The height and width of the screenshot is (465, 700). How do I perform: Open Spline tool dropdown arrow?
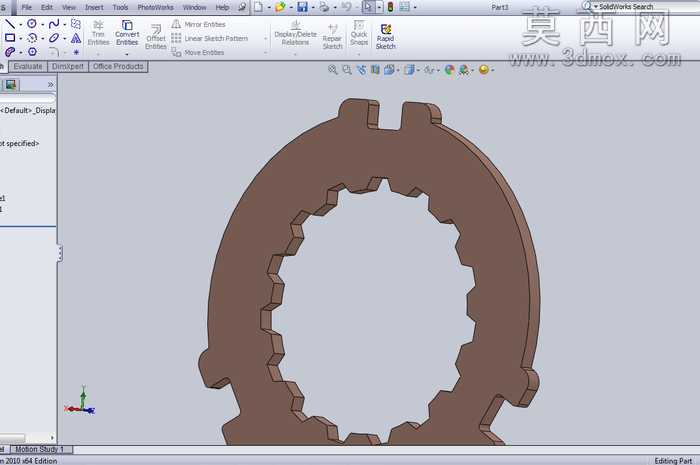(65, 25)
